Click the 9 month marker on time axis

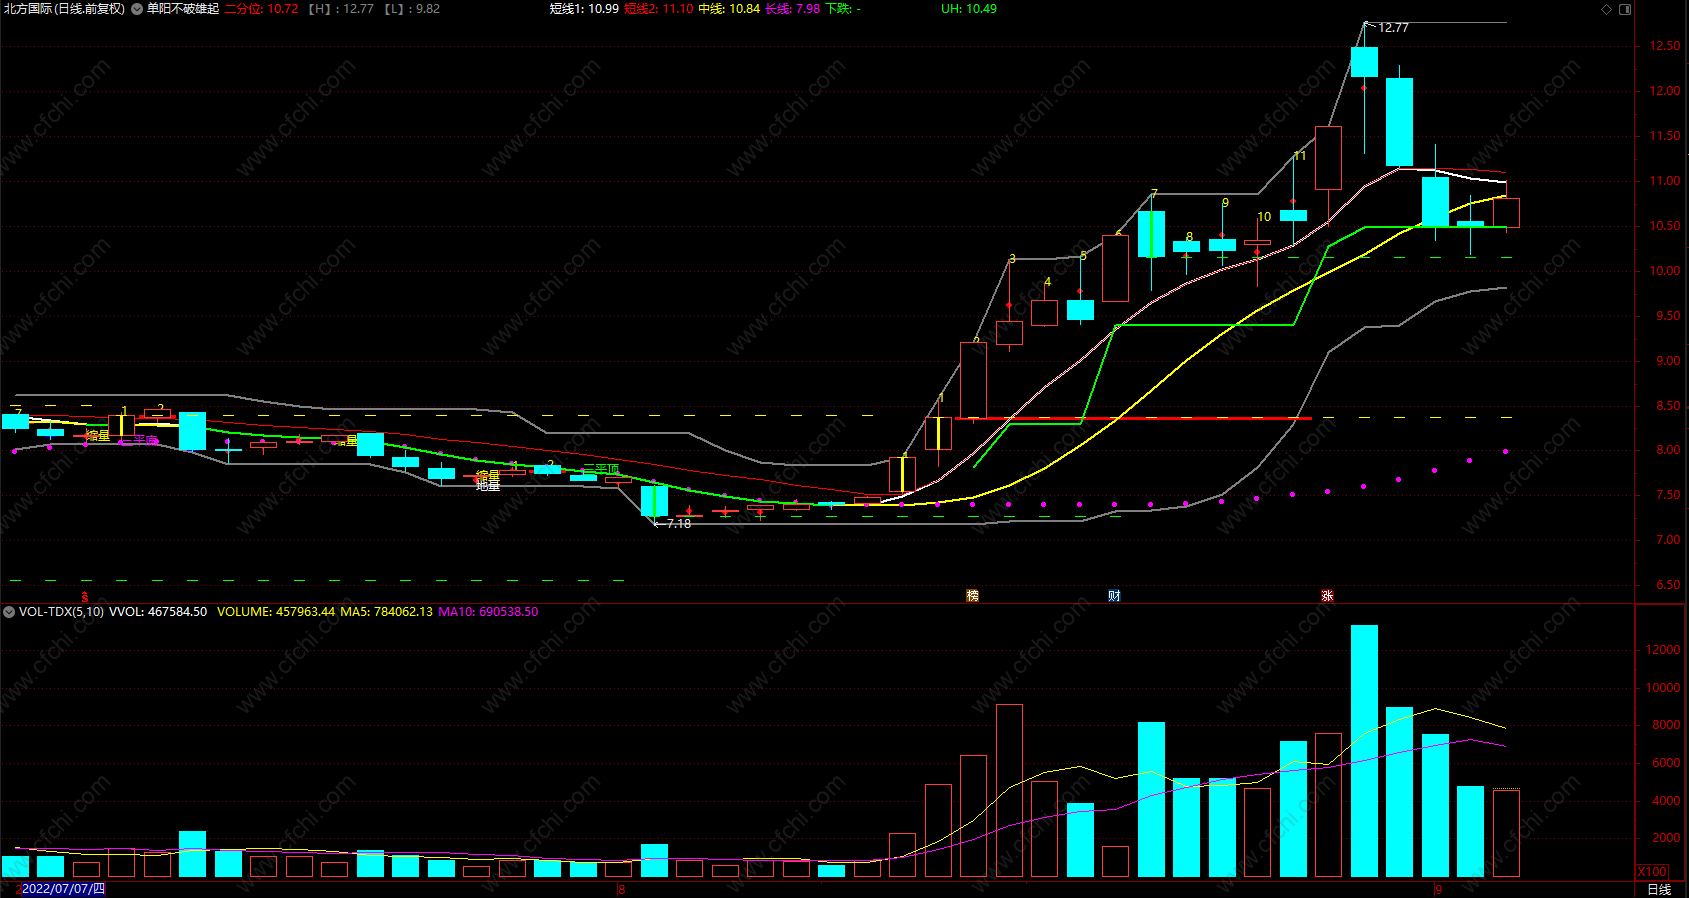click(1438, 889)
